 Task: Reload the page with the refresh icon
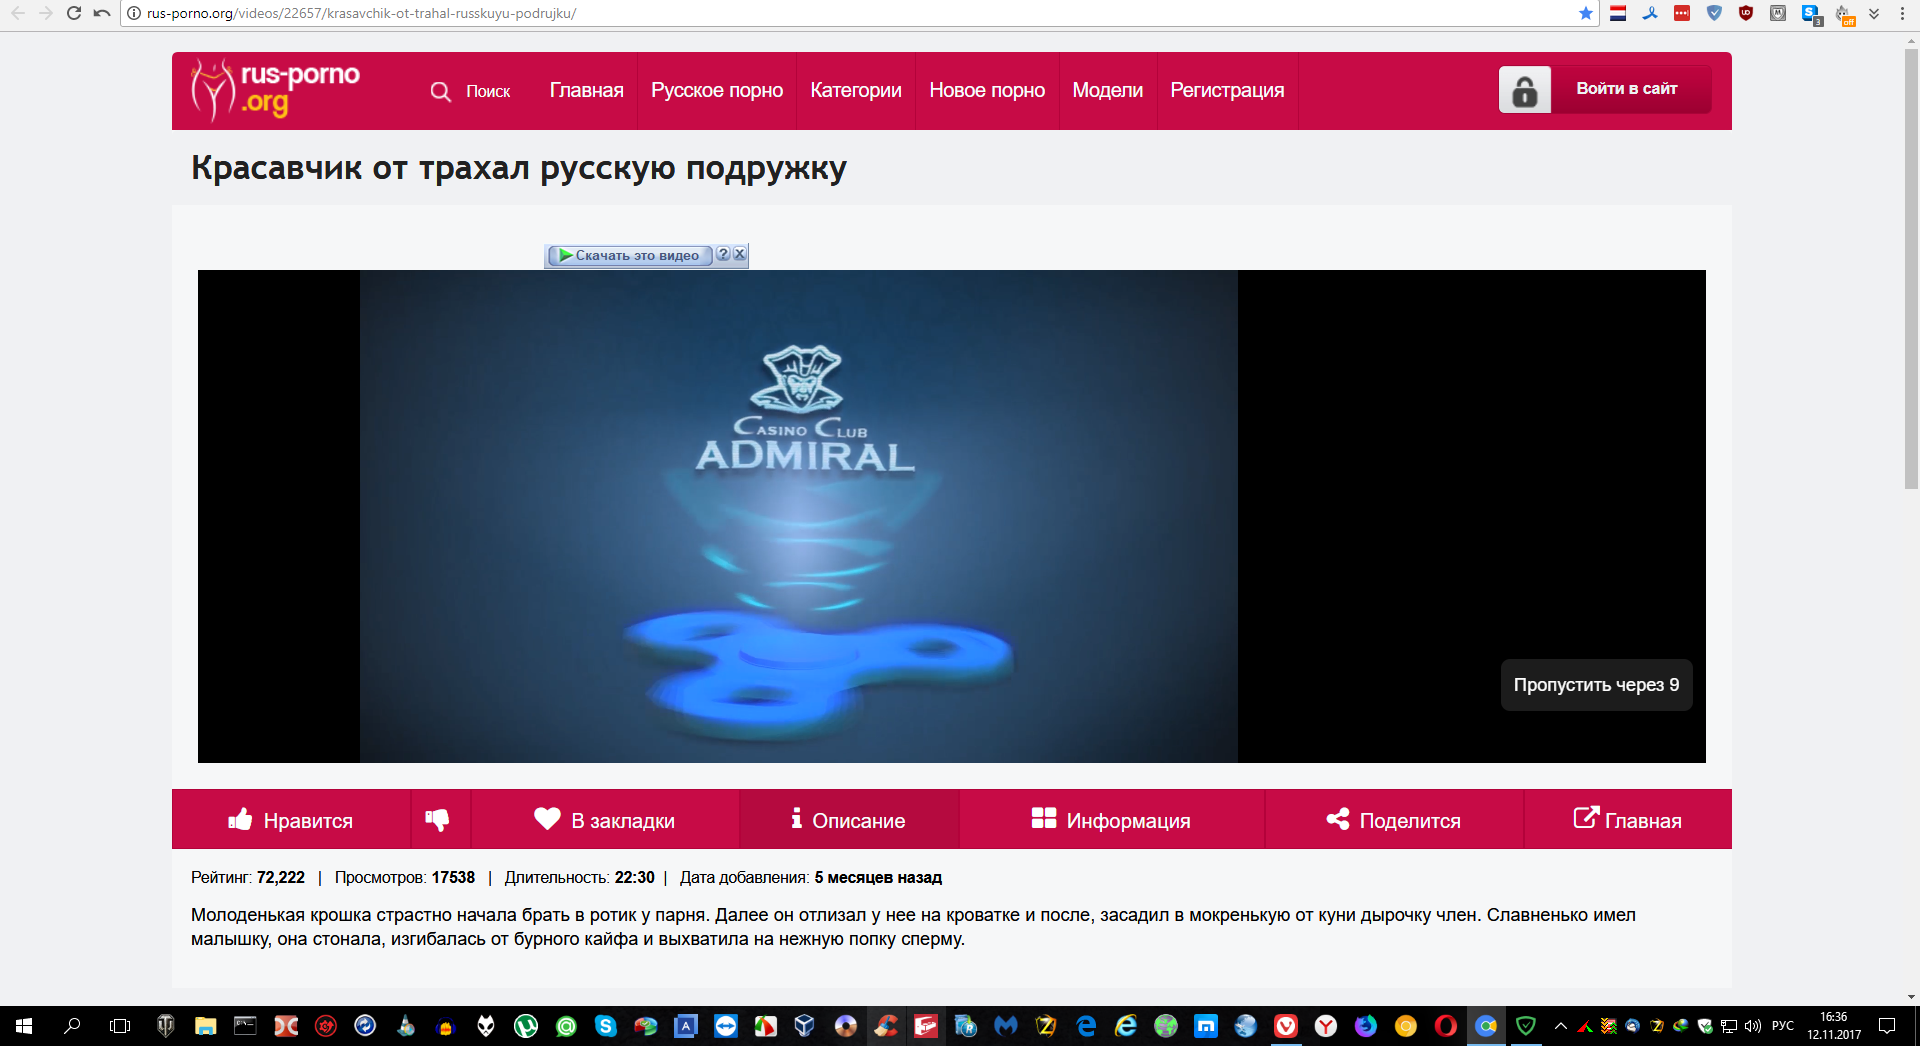coord(74,13)
